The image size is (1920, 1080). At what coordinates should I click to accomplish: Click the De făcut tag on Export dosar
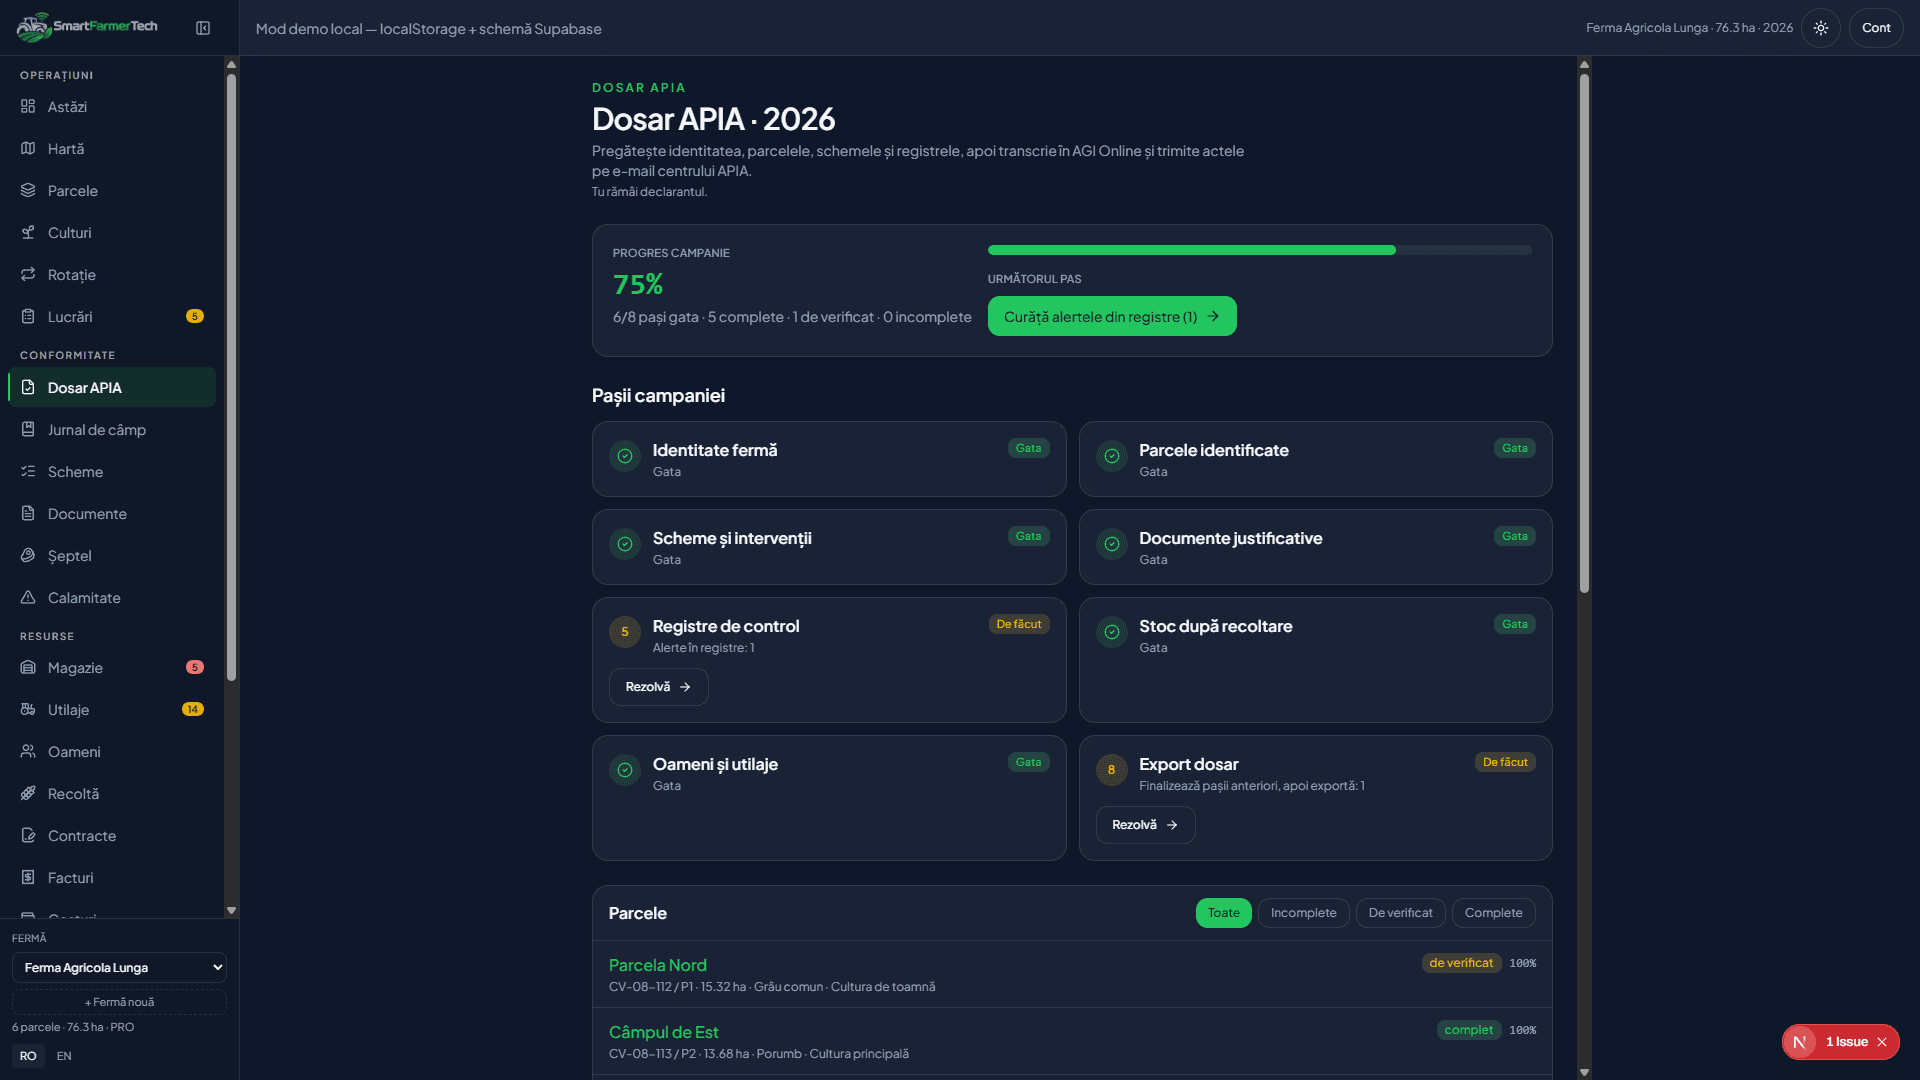click(x=1505, y=762)
